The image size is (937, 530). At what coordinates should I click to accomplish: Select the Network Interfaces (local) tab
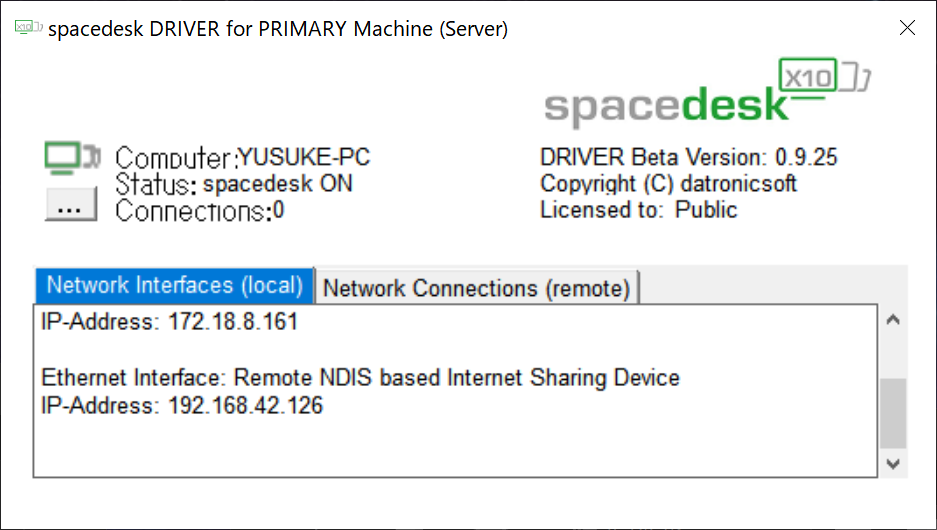point(174,286)
